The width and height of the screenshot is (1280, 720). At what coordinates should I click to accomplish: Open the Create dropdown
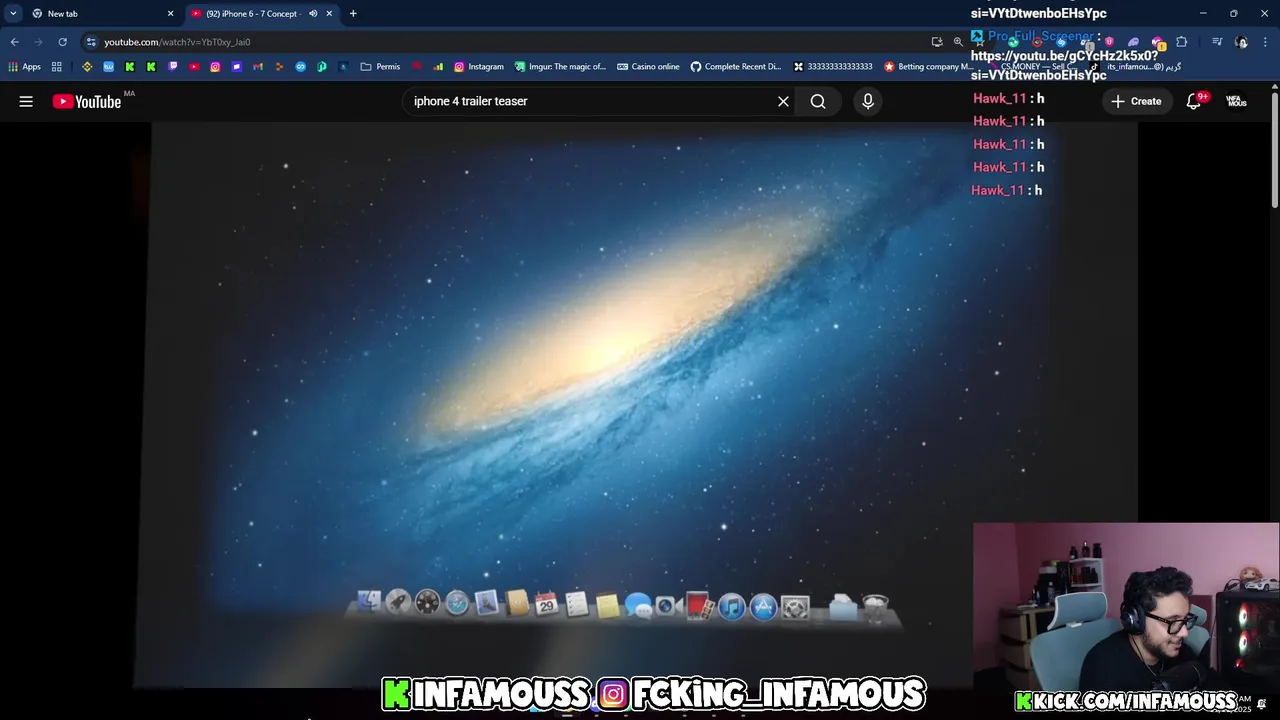pyautogui.click(x=1136, y=101)
